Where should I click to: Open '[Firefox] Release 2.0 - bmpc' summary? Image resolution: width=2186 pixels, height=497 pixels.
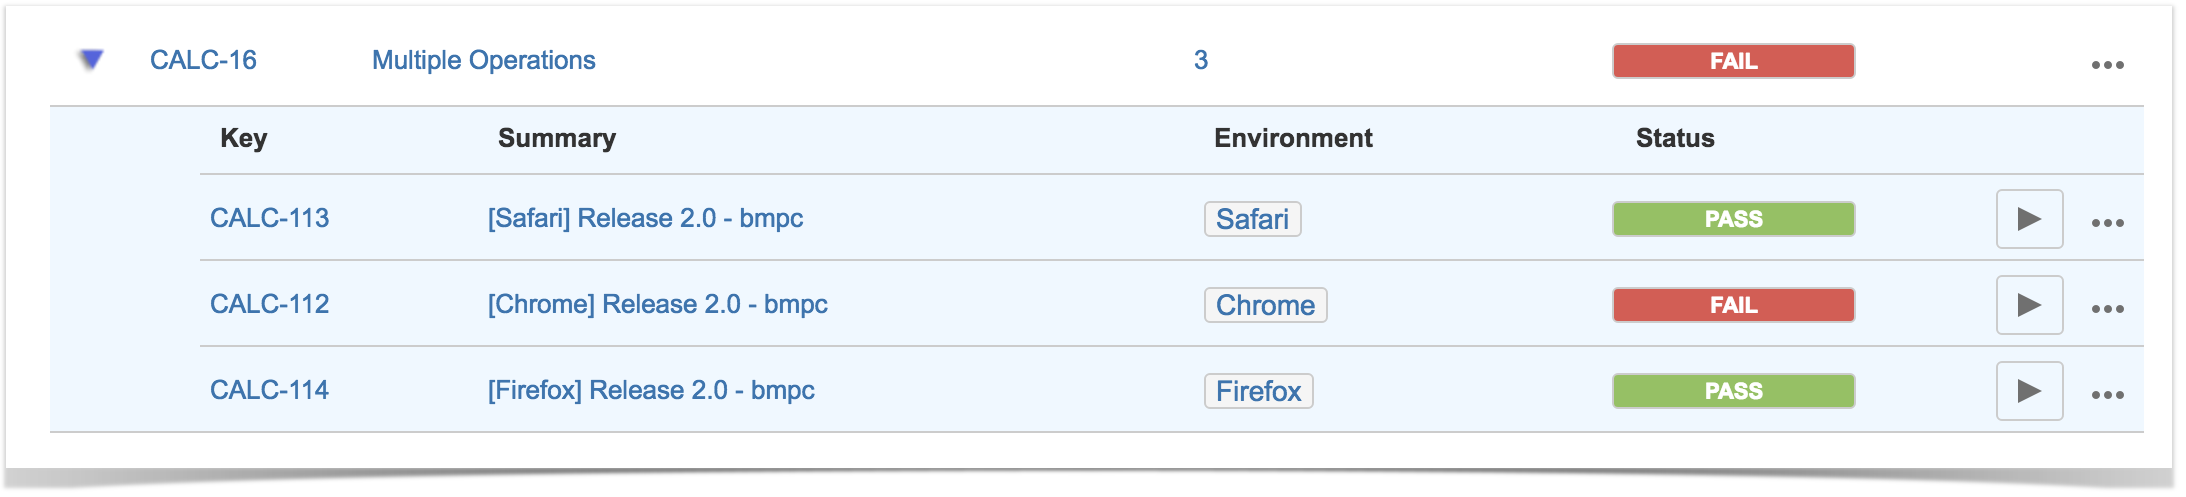(x=651, y=390)
